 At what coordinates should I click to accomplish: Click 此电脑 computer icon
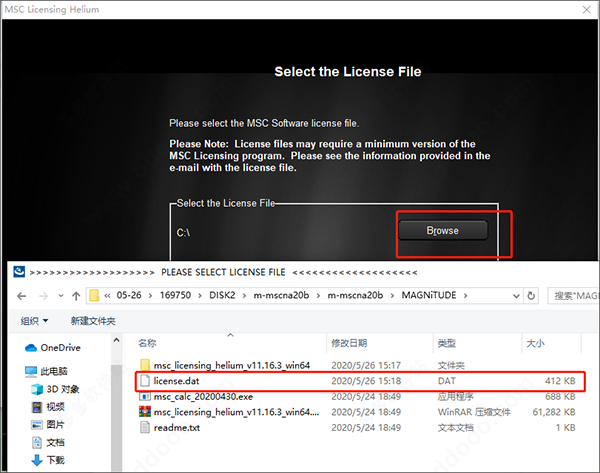coord(31,371)
